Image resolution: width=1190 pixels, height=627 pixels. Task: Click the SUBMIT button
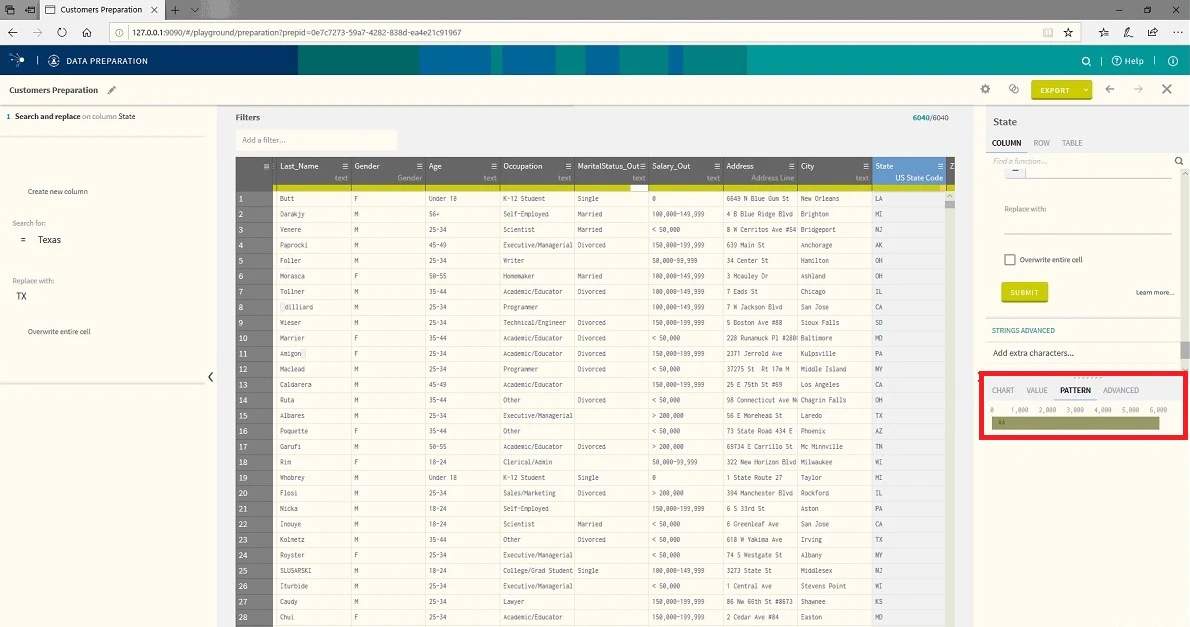(1024, 292)
